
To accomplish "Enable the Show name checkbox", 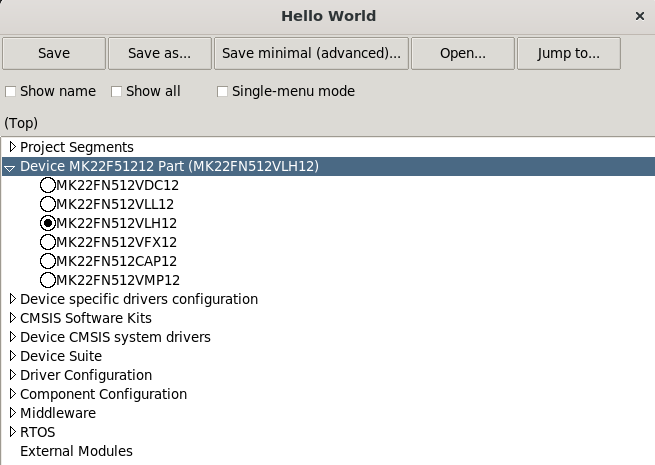I will pyautogui.click(x=11, y=92).
